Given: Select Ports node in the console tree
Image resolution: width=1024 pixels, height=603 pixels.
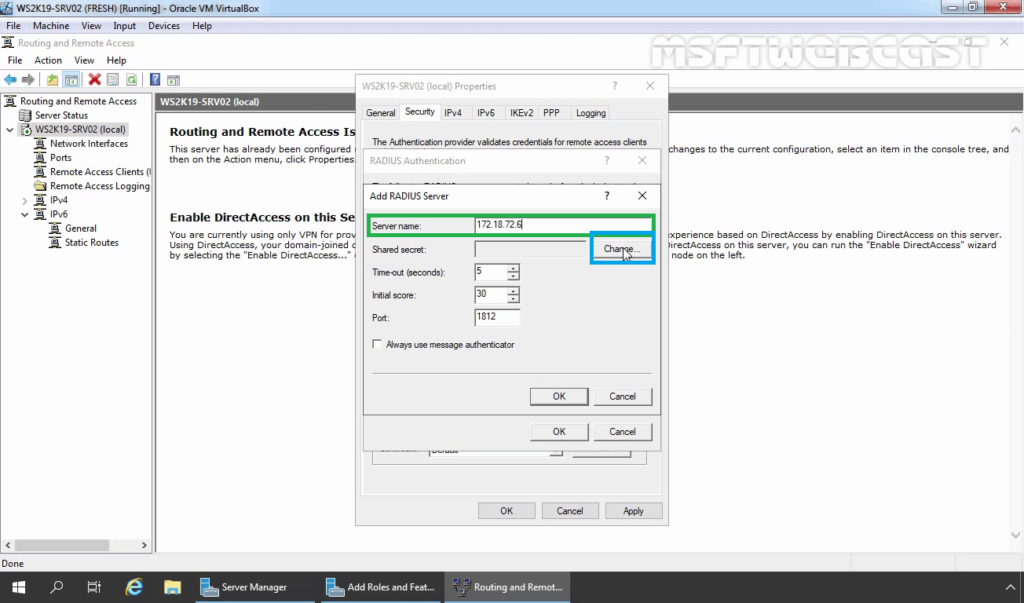Looking at the screenshot, I should 61,157.
